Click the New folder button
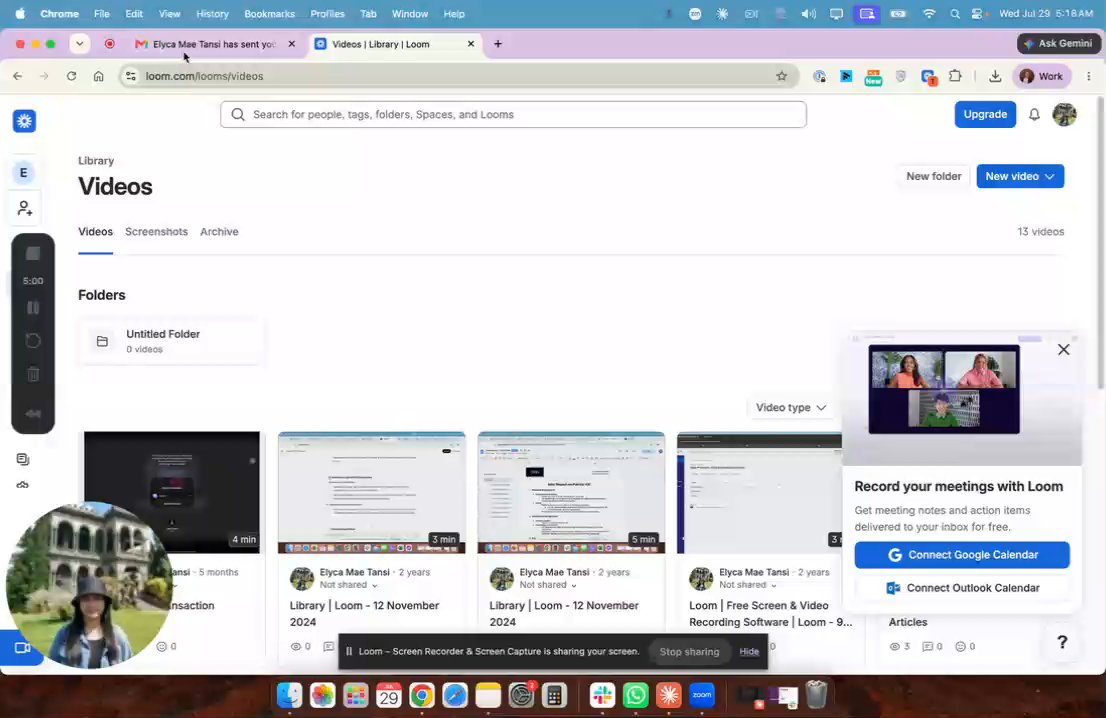The image size is (1106, 718). pos(933,176)
